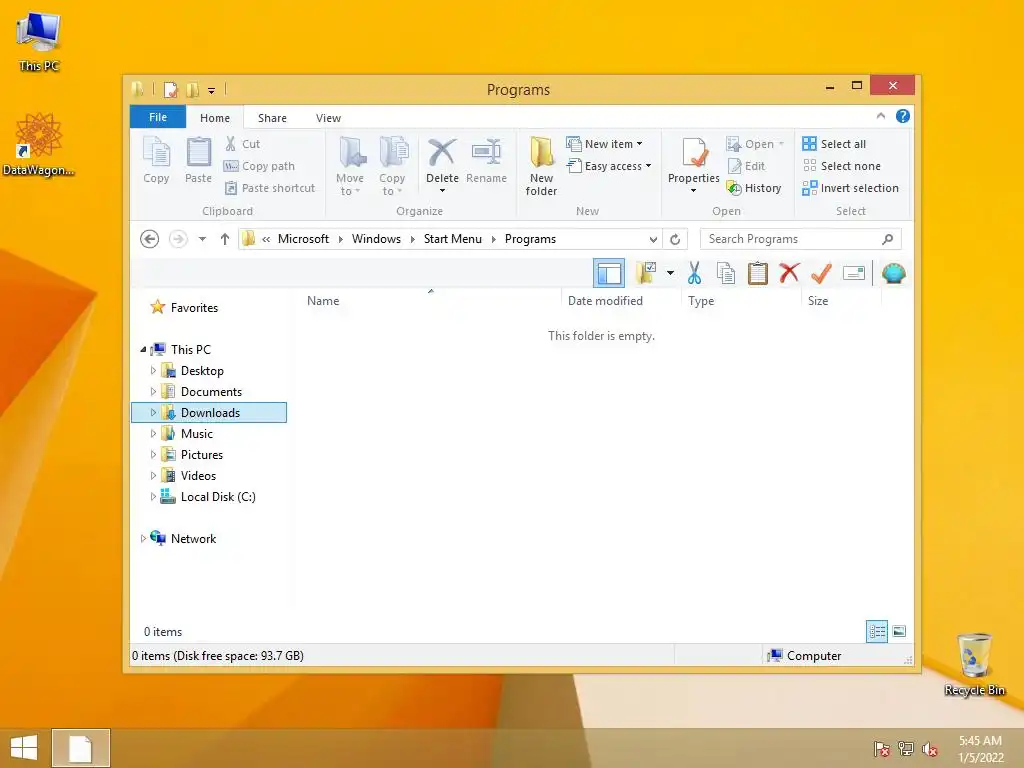This screenshot has height=768, width=1024.
Task: Switch to large icons view in status corner
Action: click(x=899, y=631)
